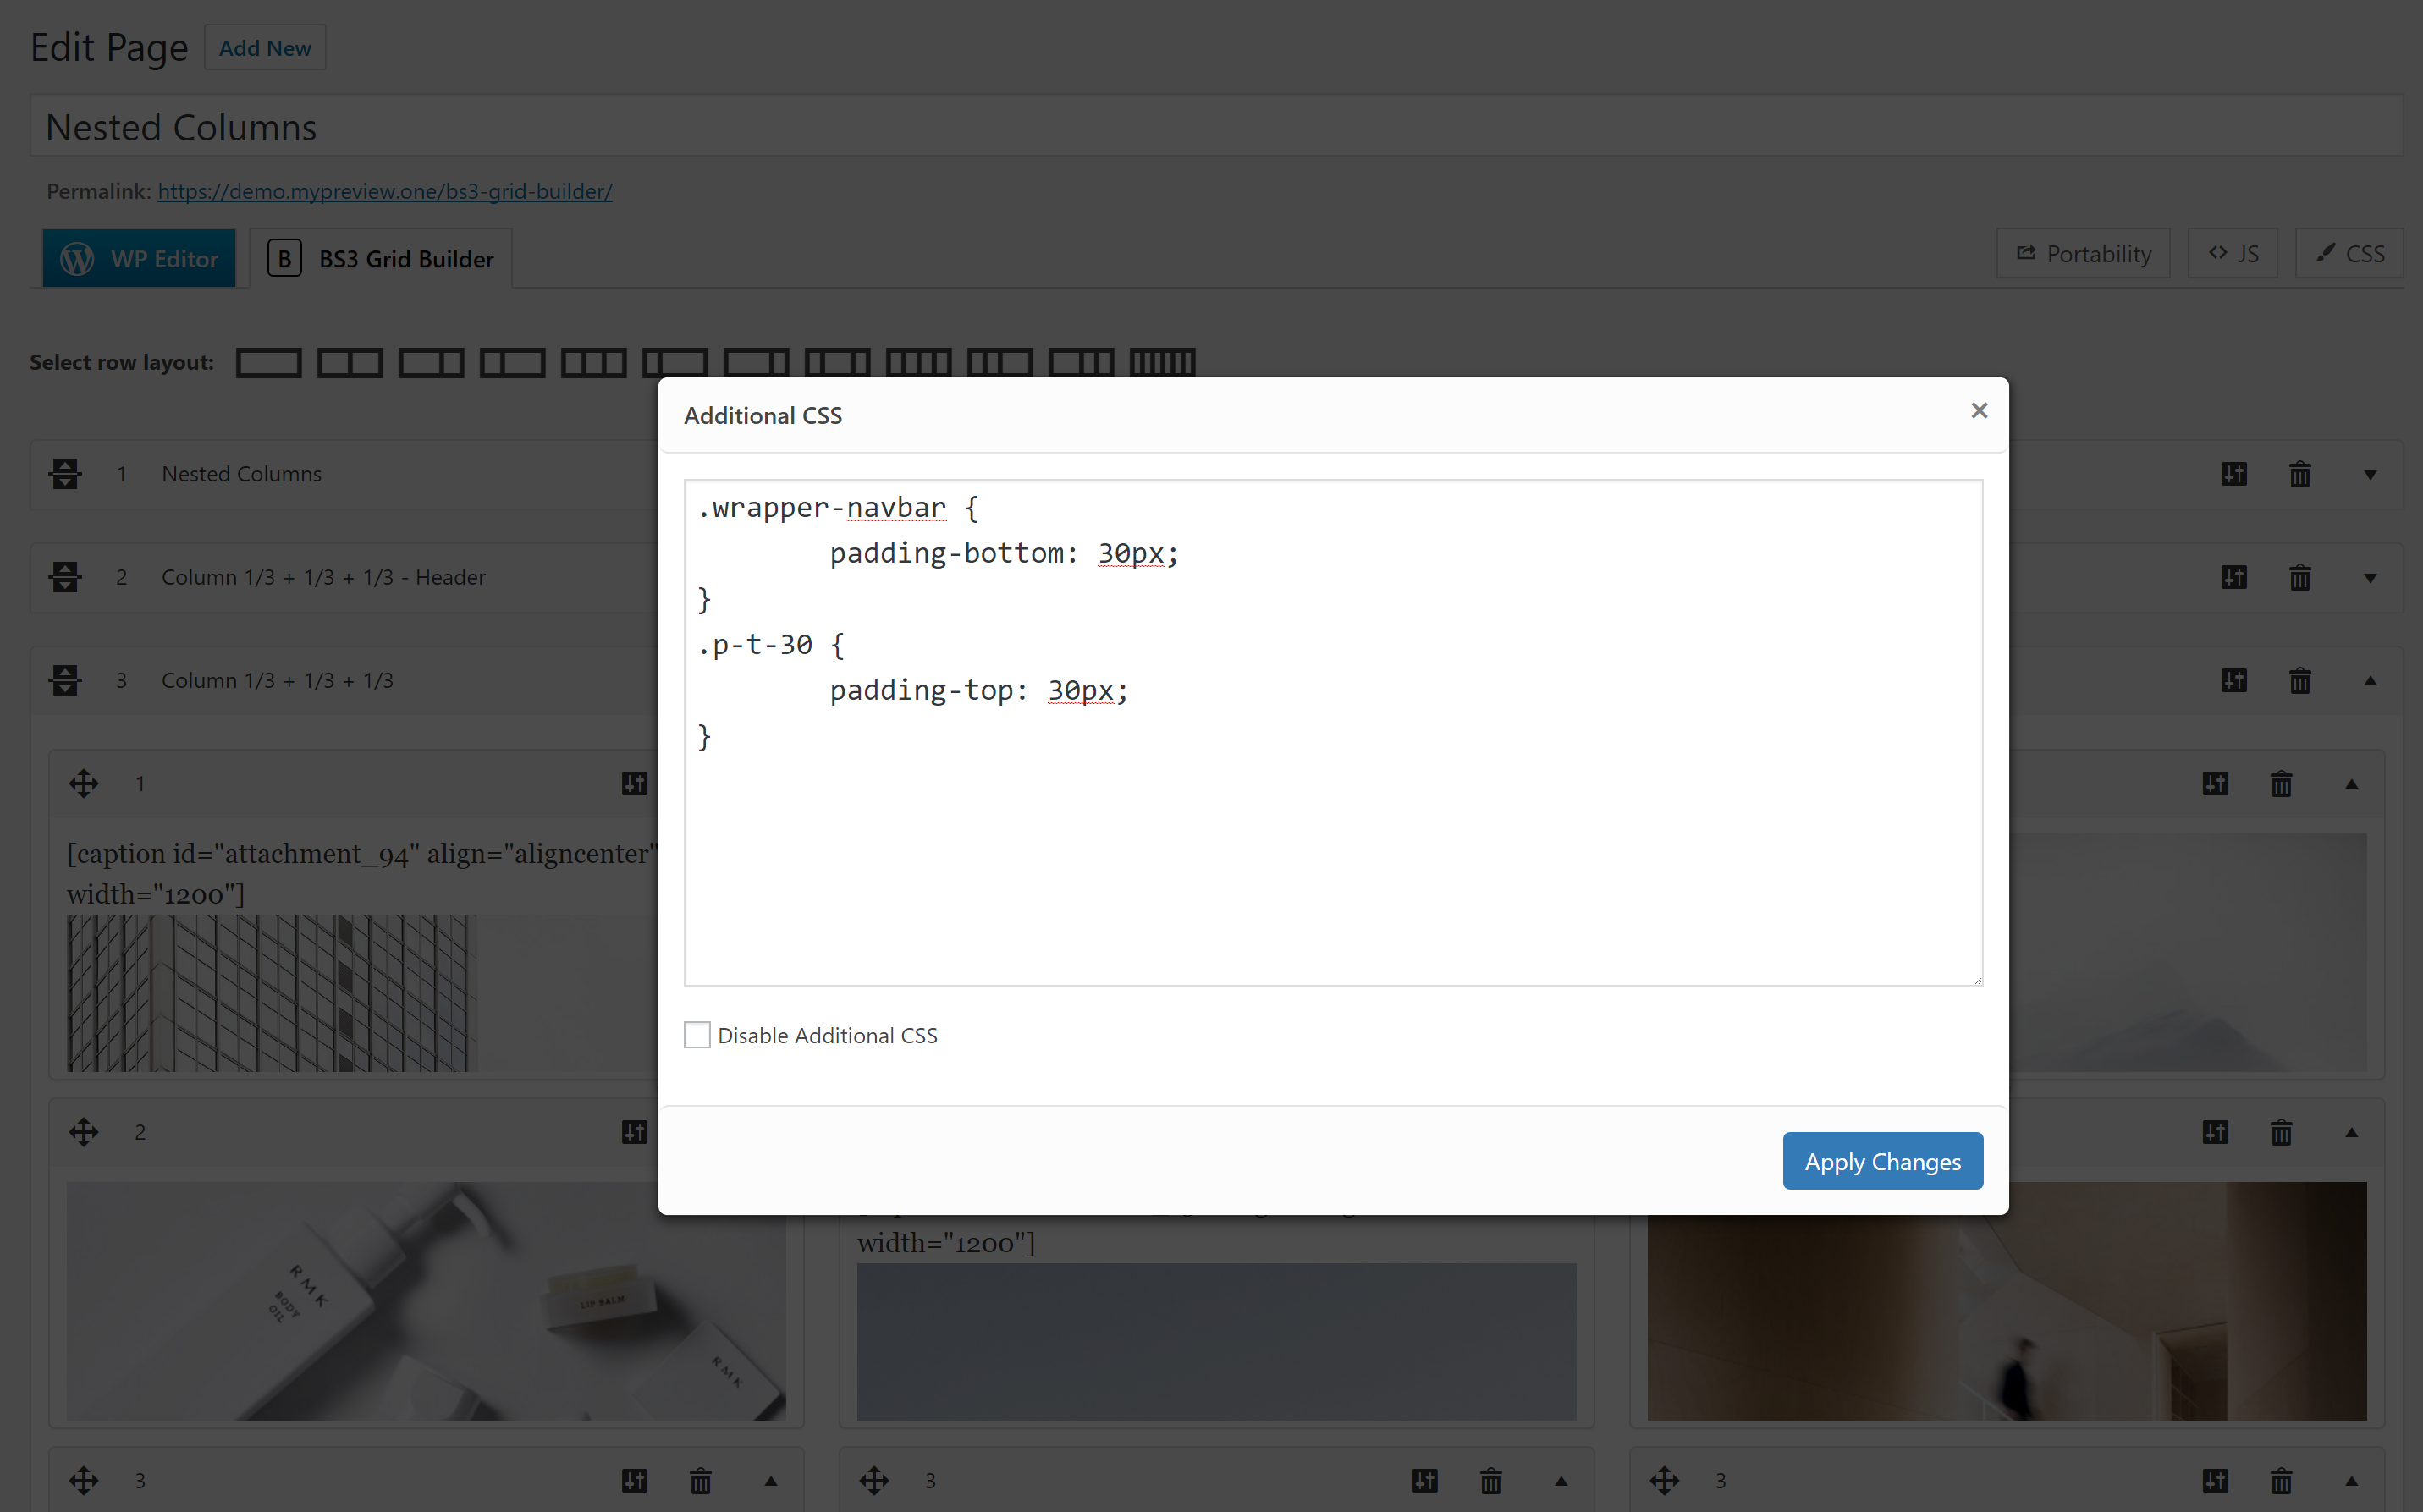Click the 'Column 1/3 + 1/3 + 1/3 - Header' row title

point(324,577)
